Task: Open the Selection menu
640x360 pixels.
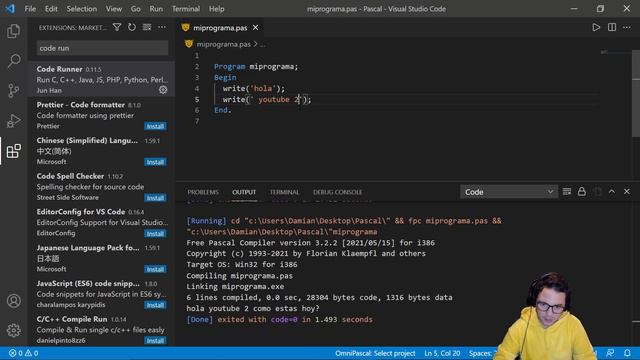Action: [82, 9]
